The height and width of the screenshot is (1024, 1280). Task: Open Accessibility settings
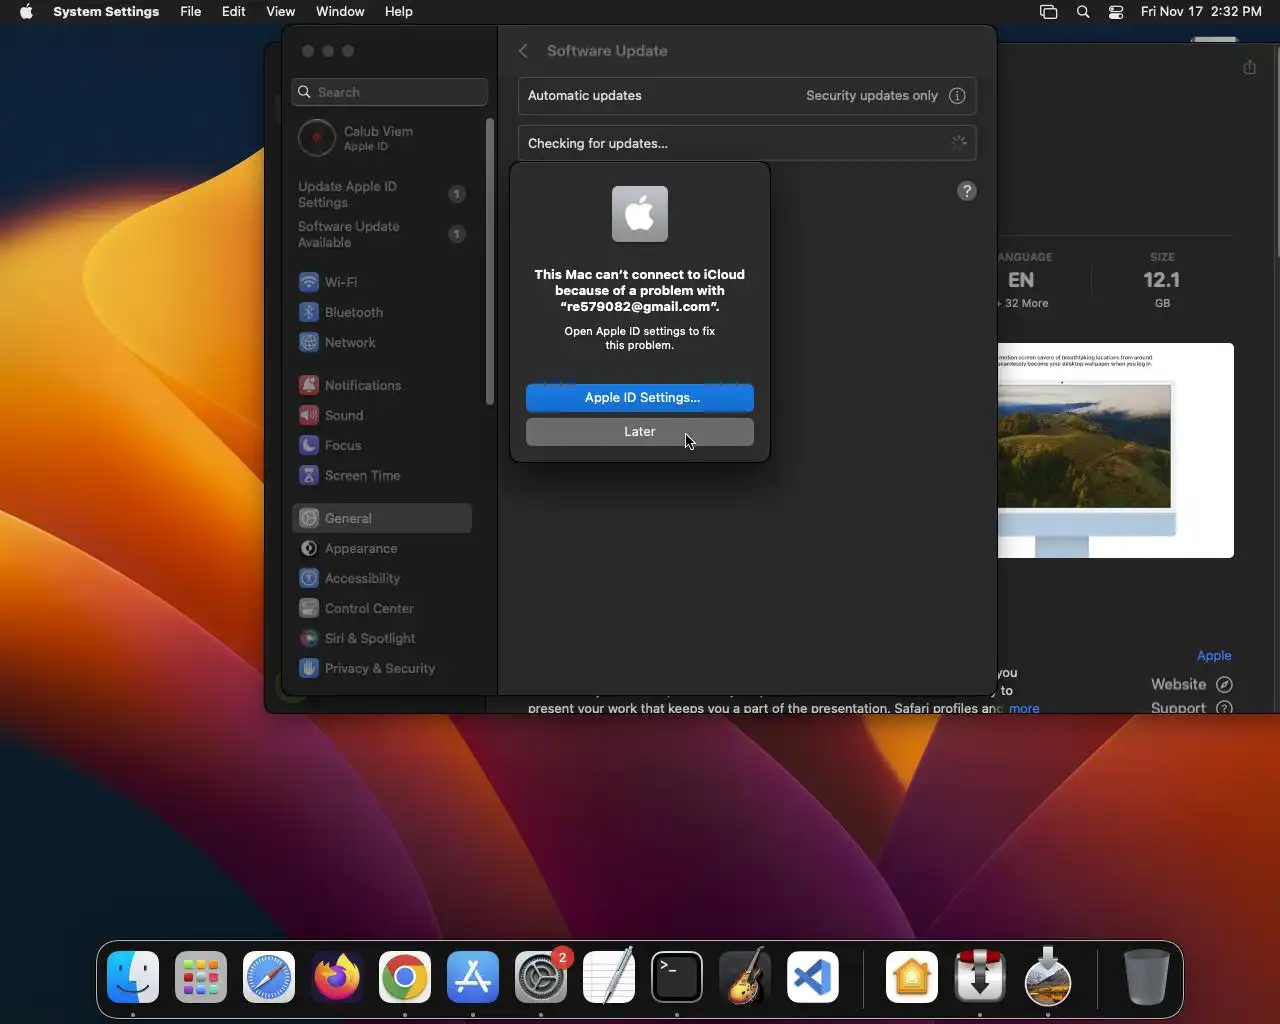coord(382,578)
